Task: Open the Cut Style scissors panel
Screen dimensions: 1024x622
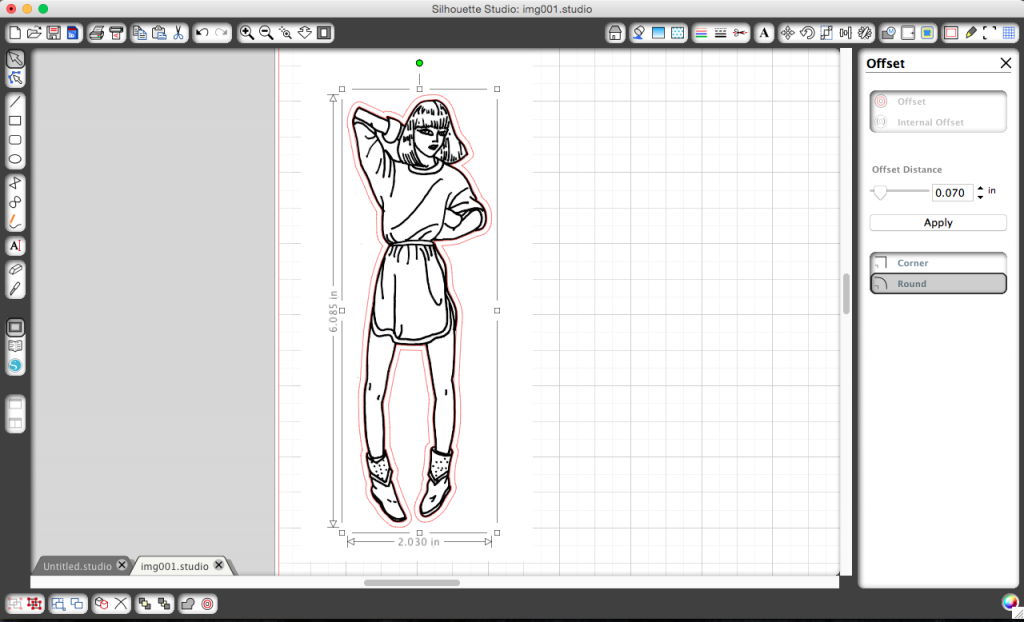Action: point(740,33)
